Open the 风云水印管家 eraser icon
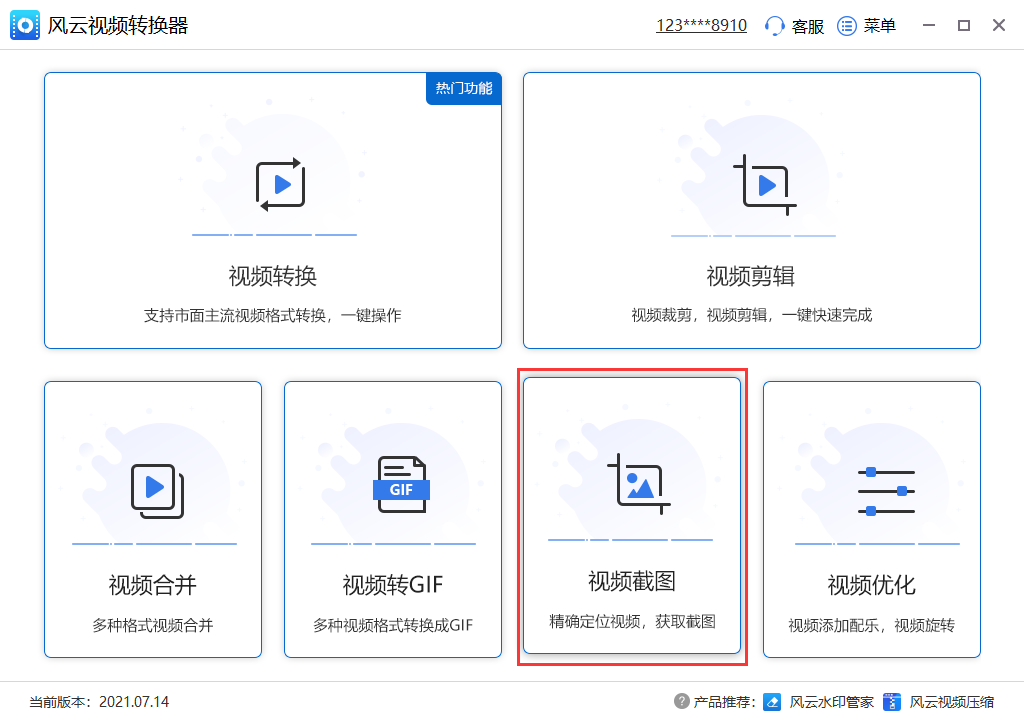This screenshot has height=720, width=1024. click(x=772, y=702)
